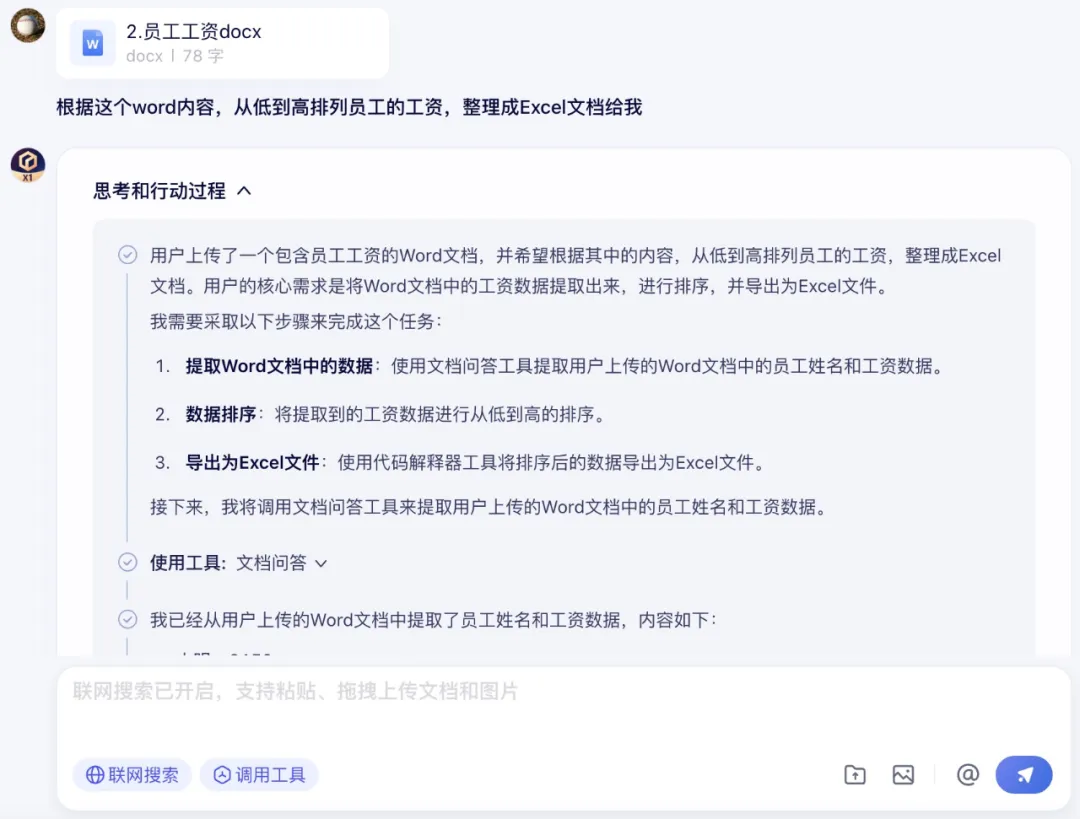Click the 思考和行动过程 heading text
Image resolution: width=1080 pixels, height=819 pixels.
159,191
